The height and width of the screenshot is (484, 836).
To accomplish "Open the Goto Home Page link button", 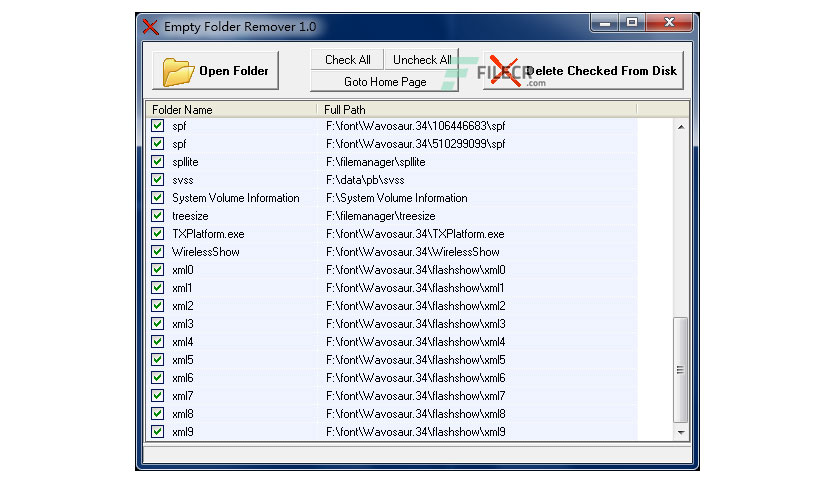I will [x=385, y=82].
